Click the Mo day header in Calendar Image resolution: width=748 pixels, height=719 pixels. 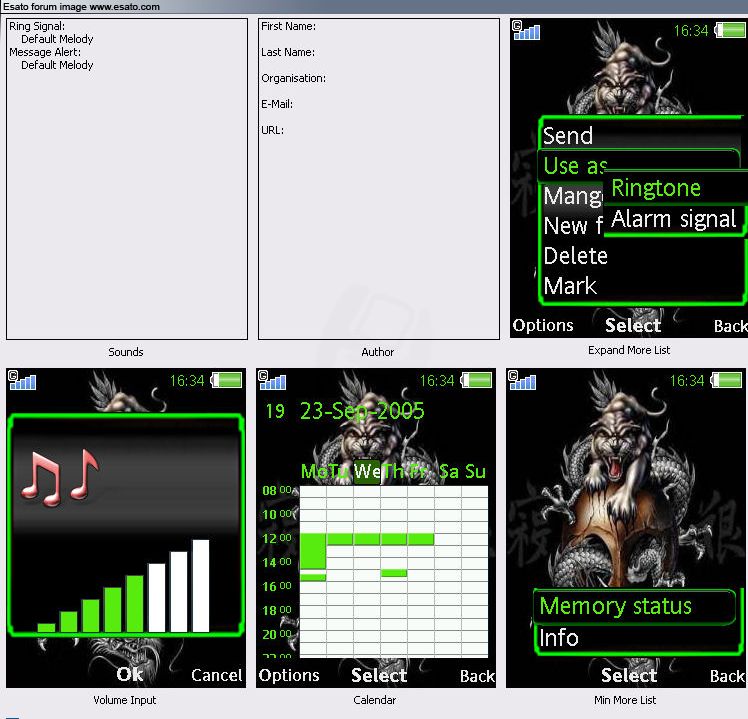click(x=312, y=471)
